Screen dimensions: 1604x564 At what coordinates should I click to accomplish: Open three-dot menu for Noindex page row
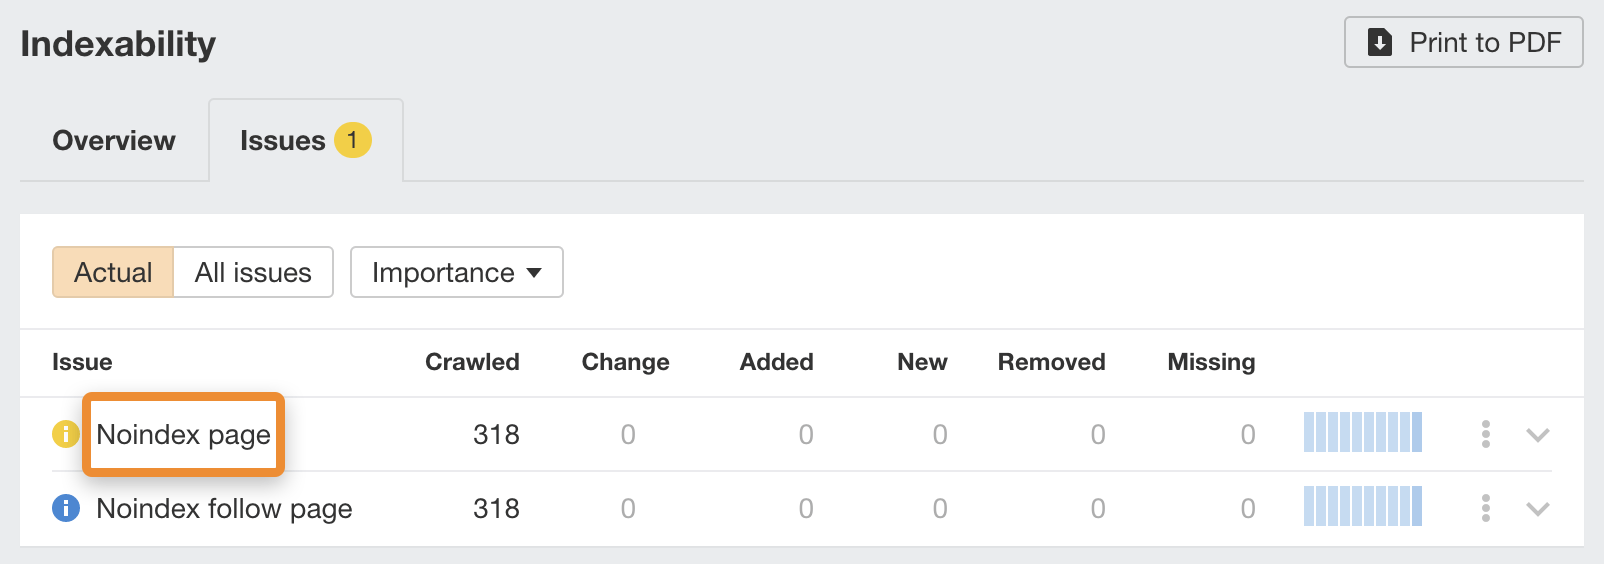[1485, 434]
